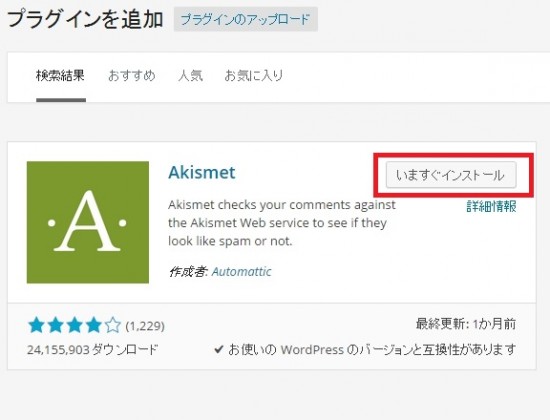550x420 pixels.
Task: Switch to the おすすめ tab
Action: [x=132, y=75]
